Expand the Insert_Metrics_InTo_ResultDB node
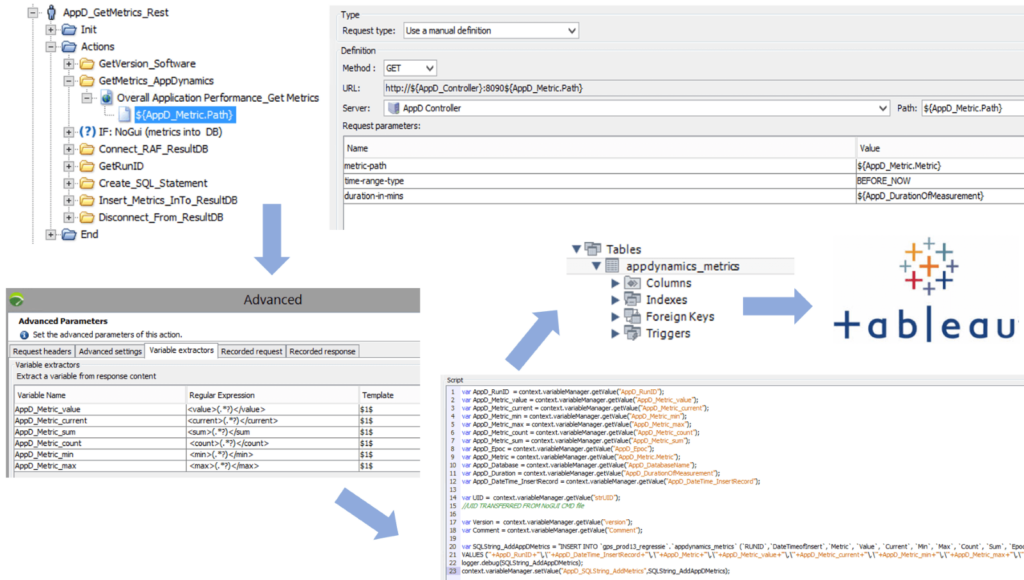 pyautogui.click(x=69, y=200)
